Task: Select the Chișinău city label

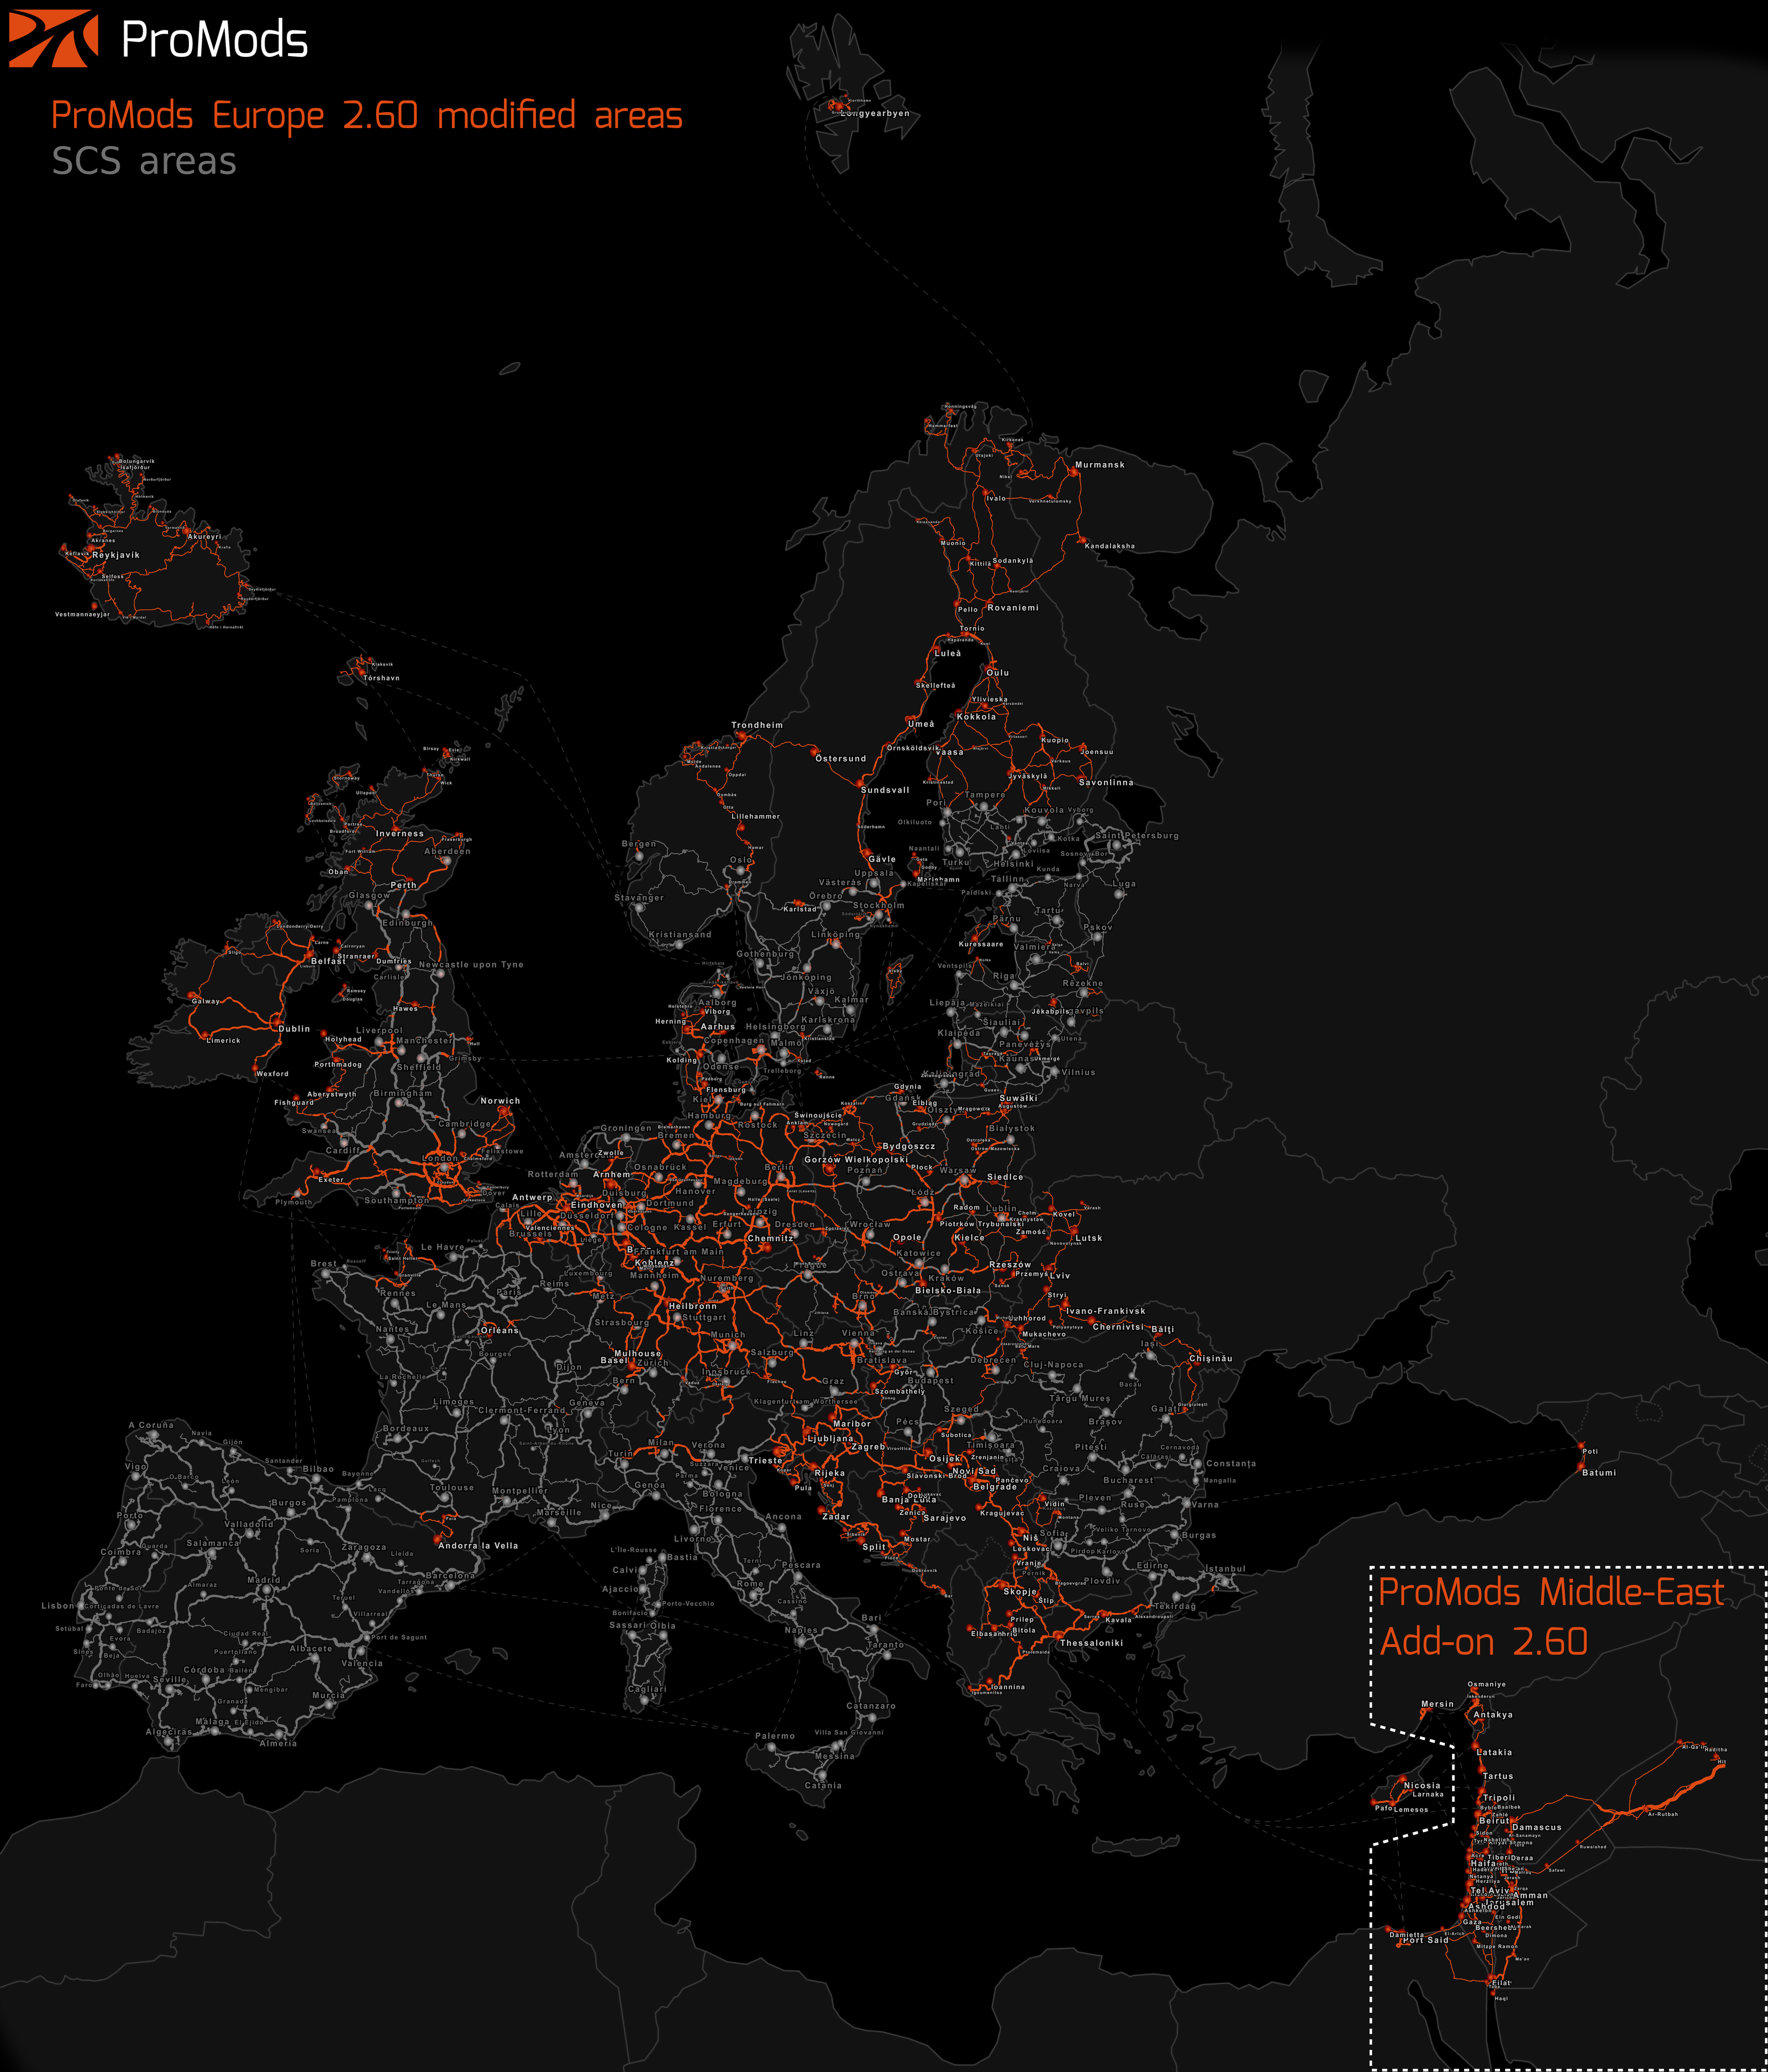Action: 1211,1358
